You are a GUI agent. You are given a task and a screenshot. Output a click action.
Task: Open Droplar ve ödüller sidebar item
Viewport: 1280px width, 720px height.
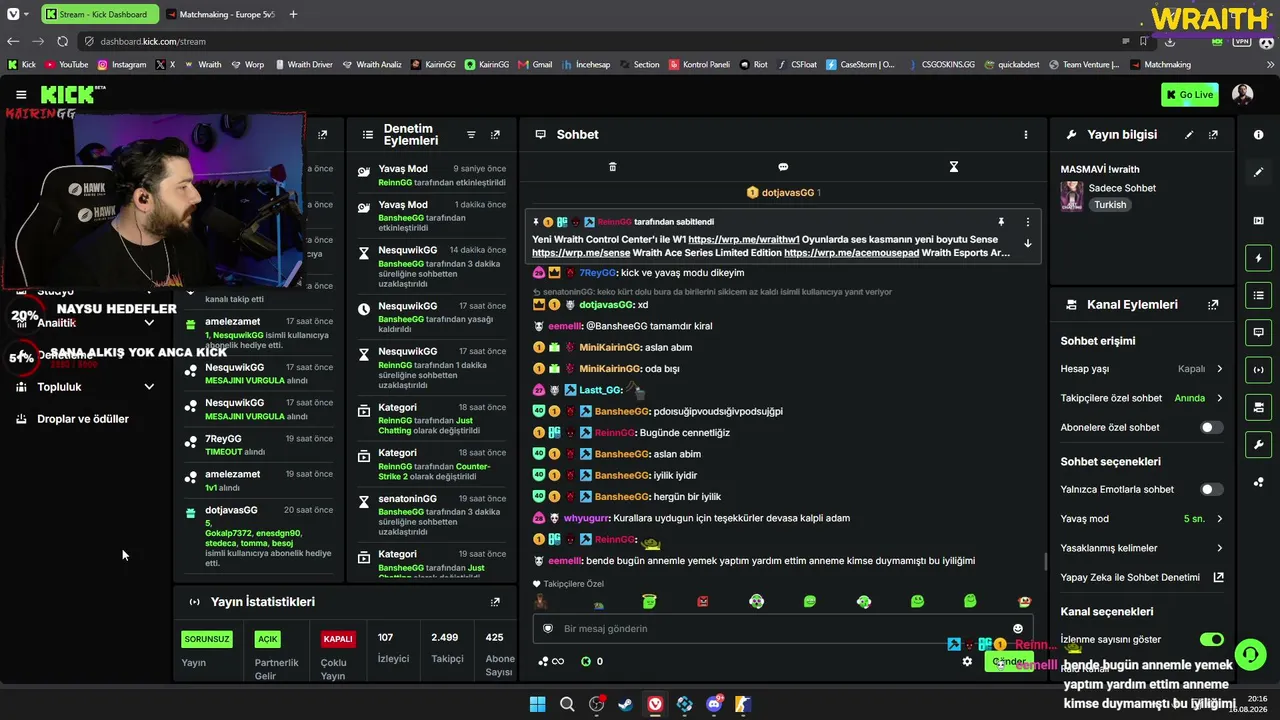83,419
